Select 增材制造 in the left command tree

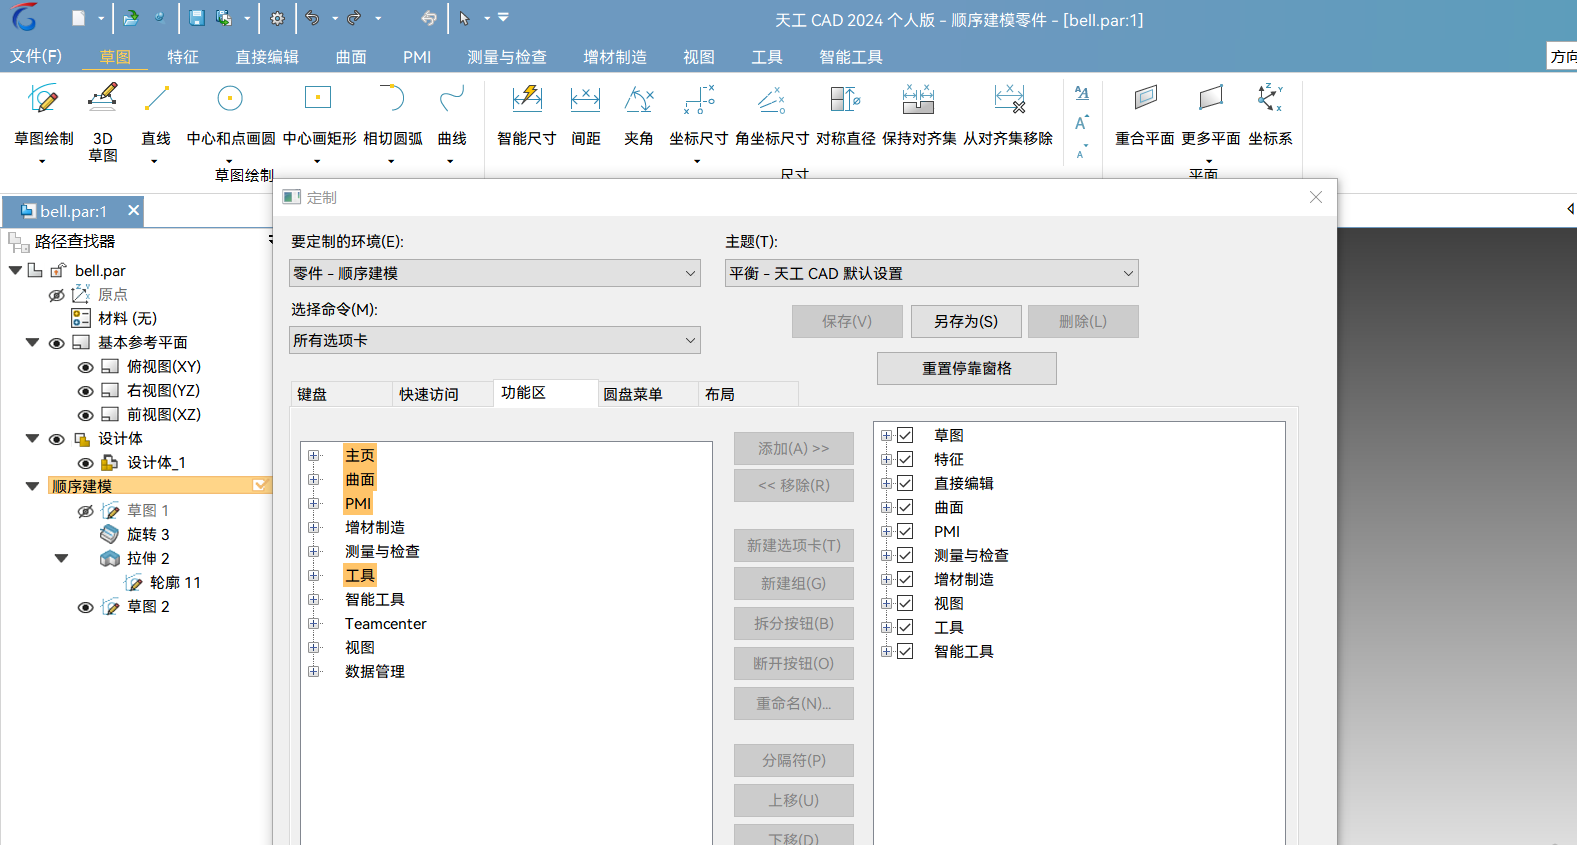pos(375,527)
